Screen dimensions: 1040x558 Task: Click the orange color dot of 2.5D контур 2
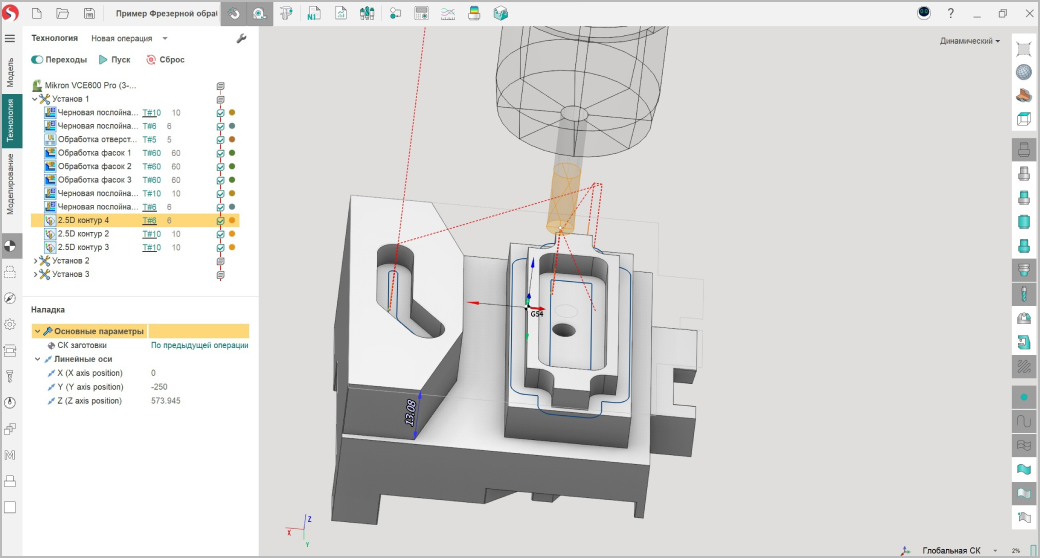pyautogui.click(x=232, y=233)
